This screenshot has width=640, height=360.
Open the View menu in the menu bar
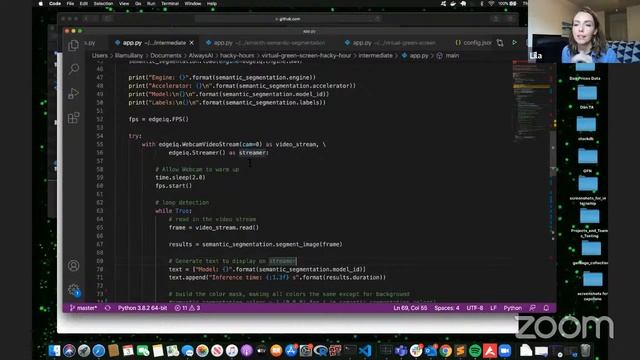tap(124, 4)
